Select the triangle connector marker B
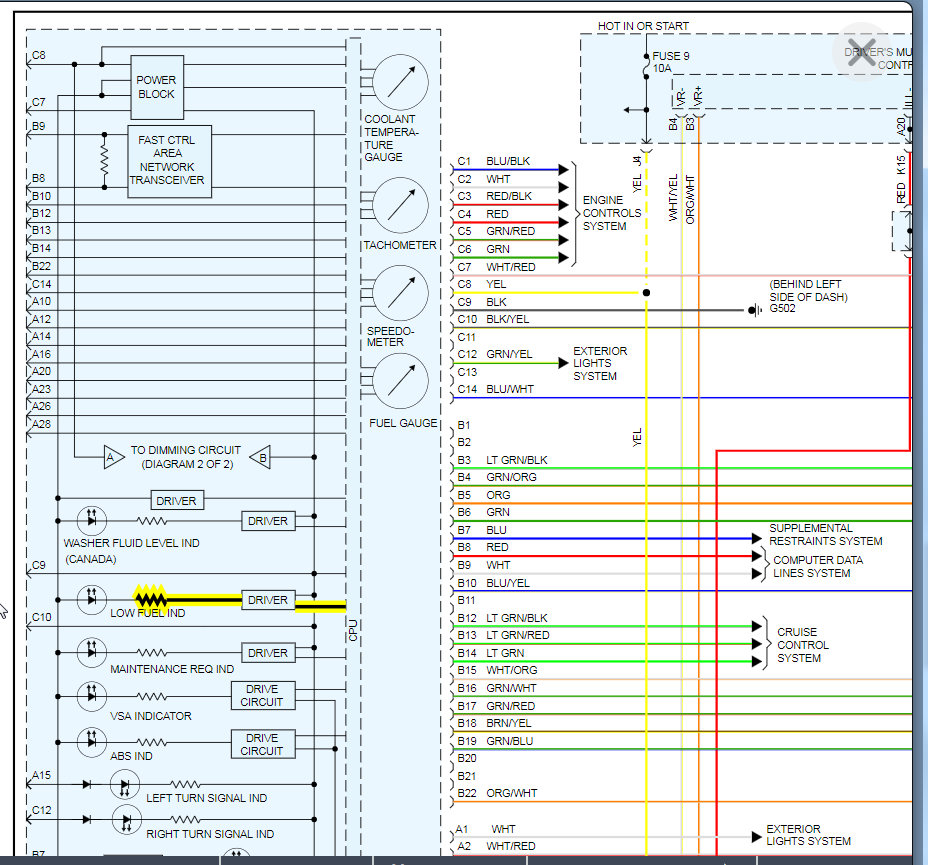The height and width of the screenshot is (865, 928). pos(260,457)
